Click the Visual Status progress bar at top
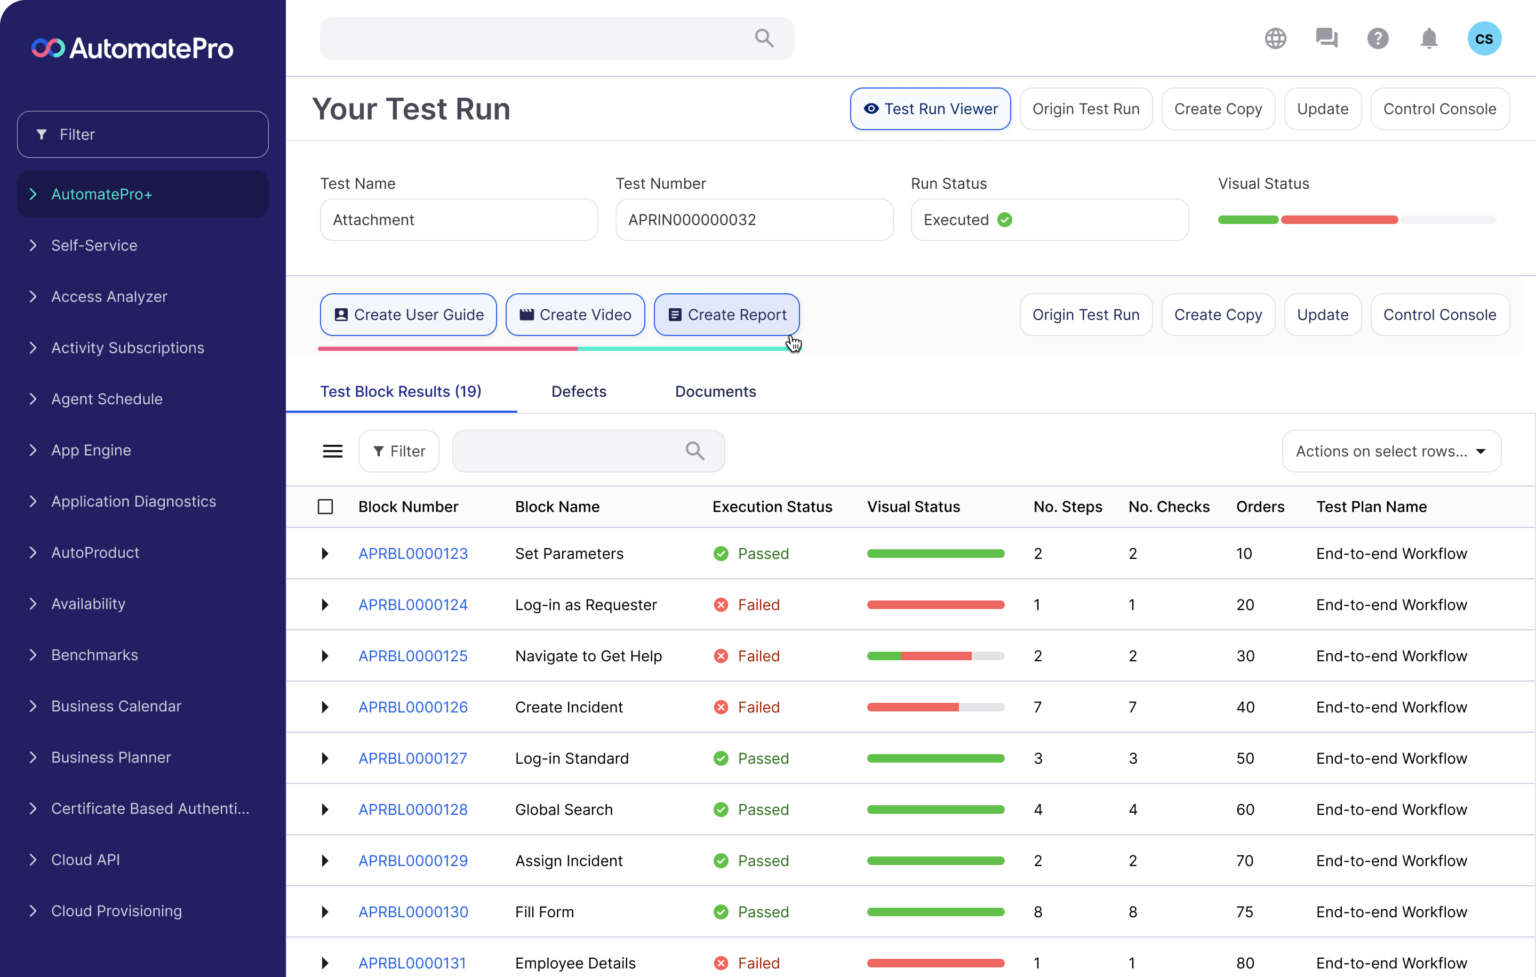 [x=1356, y=219]
